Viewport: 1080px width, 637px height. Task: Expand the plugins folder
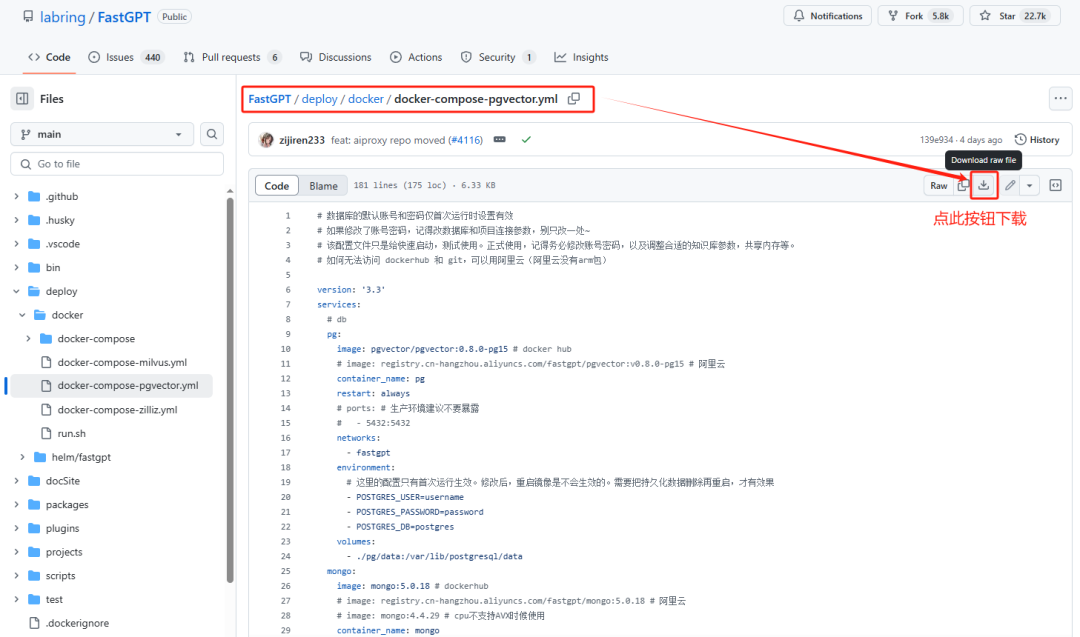(17, 528)
